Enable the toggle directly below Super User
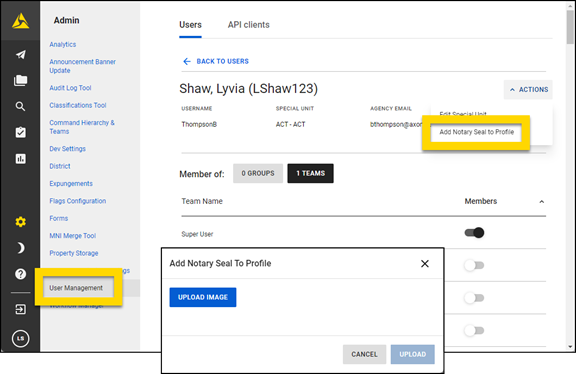The width and height of the screenshot is (576, 374). pos(474,265)
